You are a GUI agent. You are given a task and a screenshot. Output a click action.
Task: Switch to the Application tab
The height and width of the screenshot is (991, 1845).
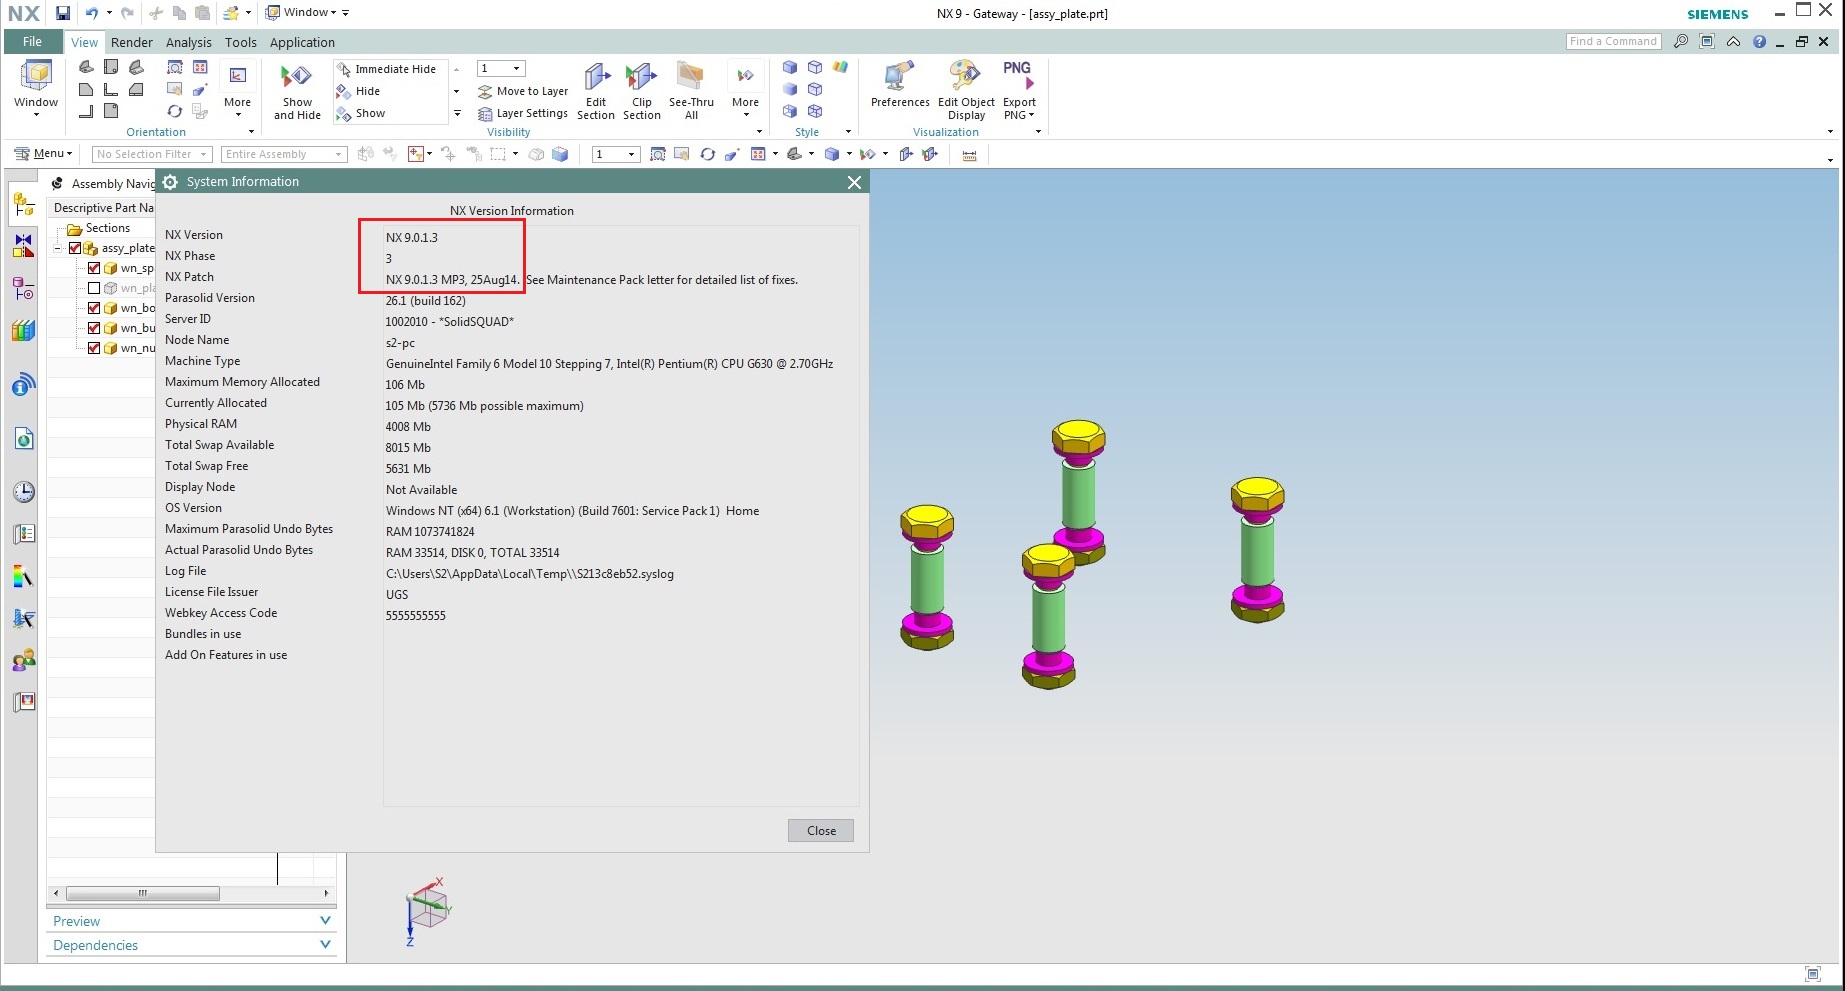click(302, 42)
